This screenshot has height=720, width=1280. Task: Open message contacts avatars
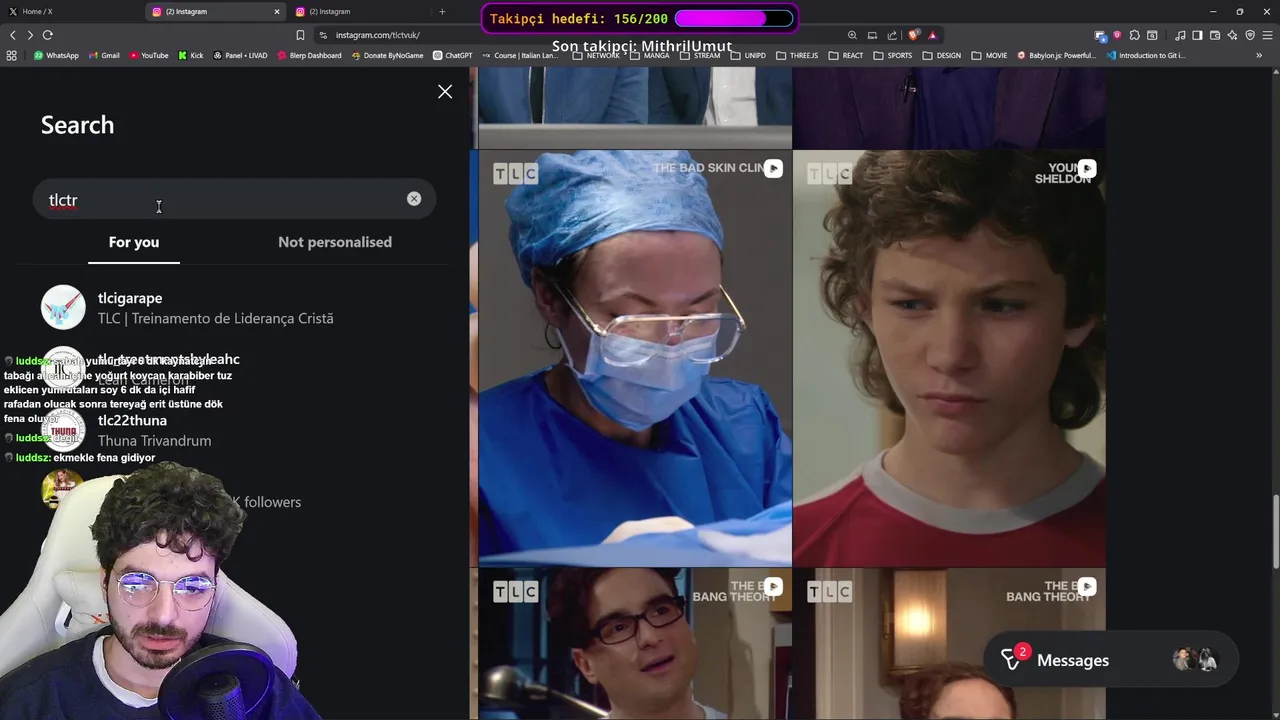[1196, 660]
